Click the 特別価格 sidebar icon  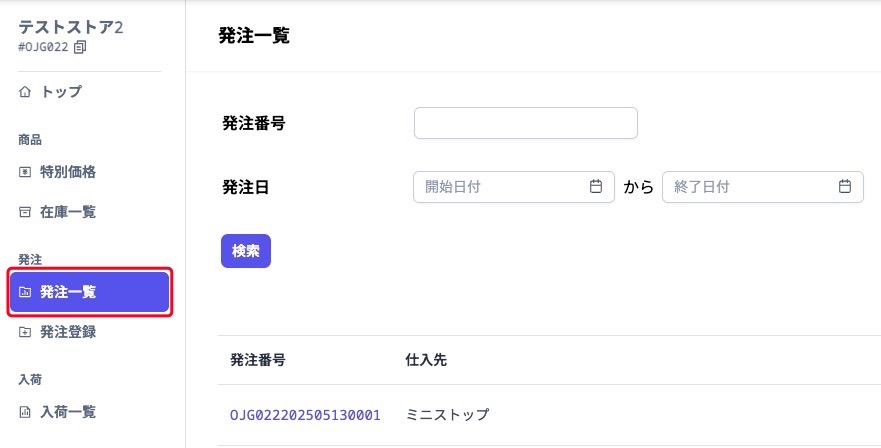[25, 172]
